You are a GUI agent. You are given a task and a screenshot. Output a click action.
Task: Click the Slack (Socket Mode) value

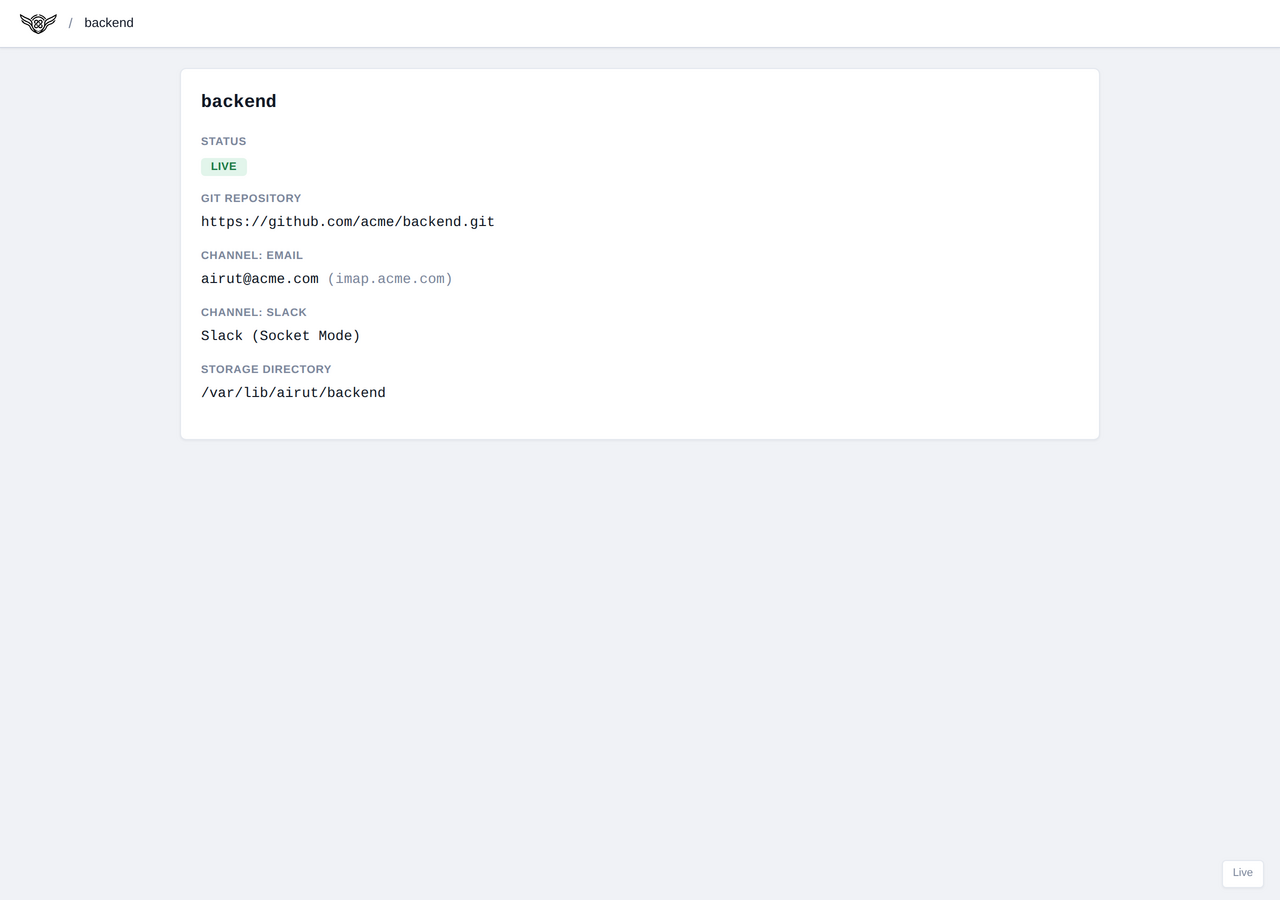click(281, 336)
